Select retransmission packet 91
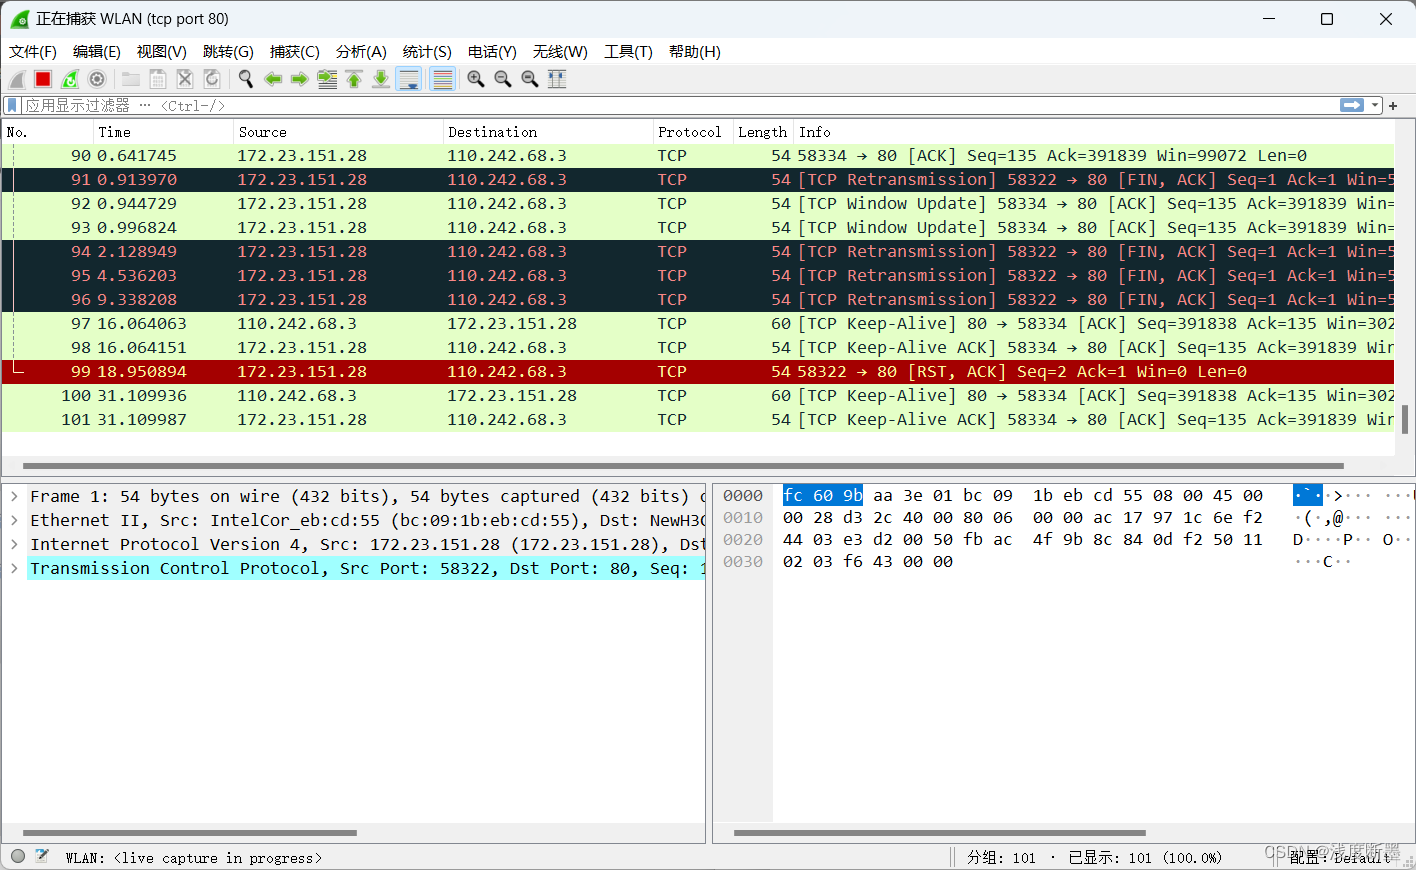This screenshot has width=1416, height=870. tap(698, 180)
